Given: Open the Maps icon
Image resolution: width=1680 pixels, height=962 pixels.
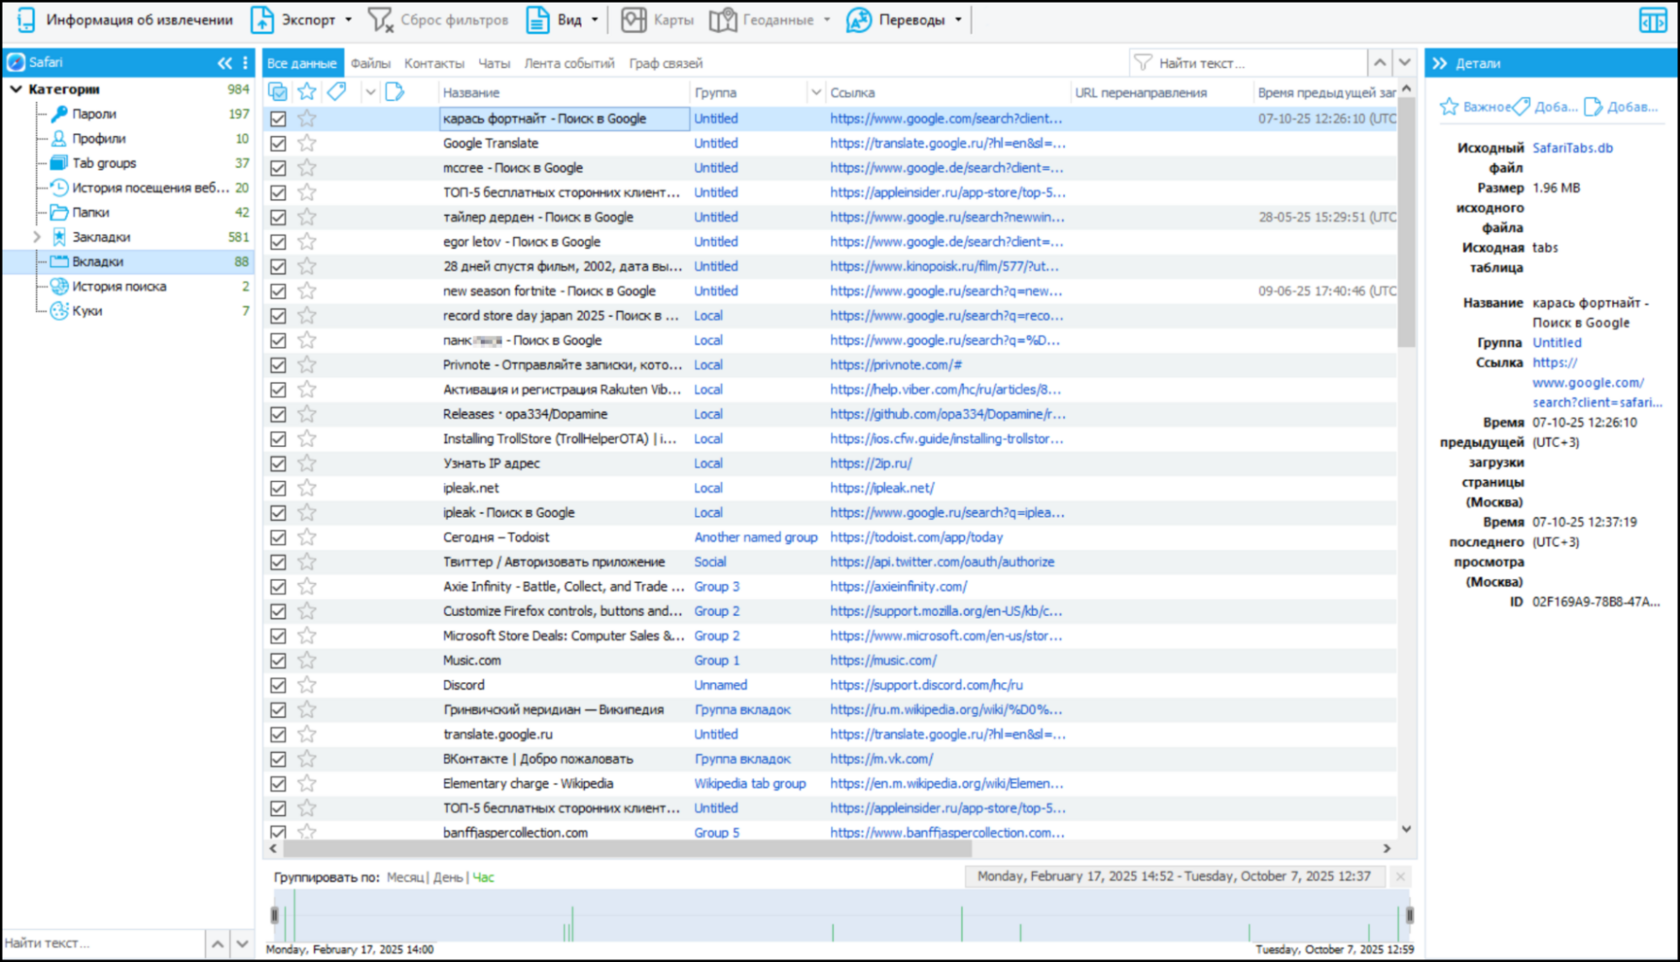Looking at the screenshot, I should (634, 19).
